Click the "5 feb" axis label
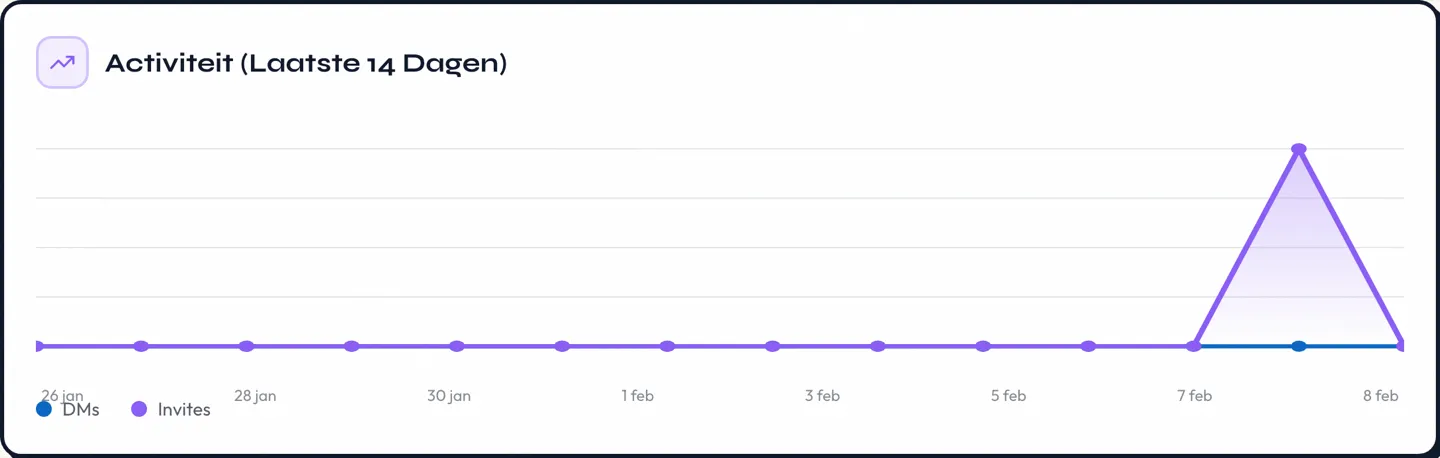Screen dimensions: 1440x458 coord(1008,396)
